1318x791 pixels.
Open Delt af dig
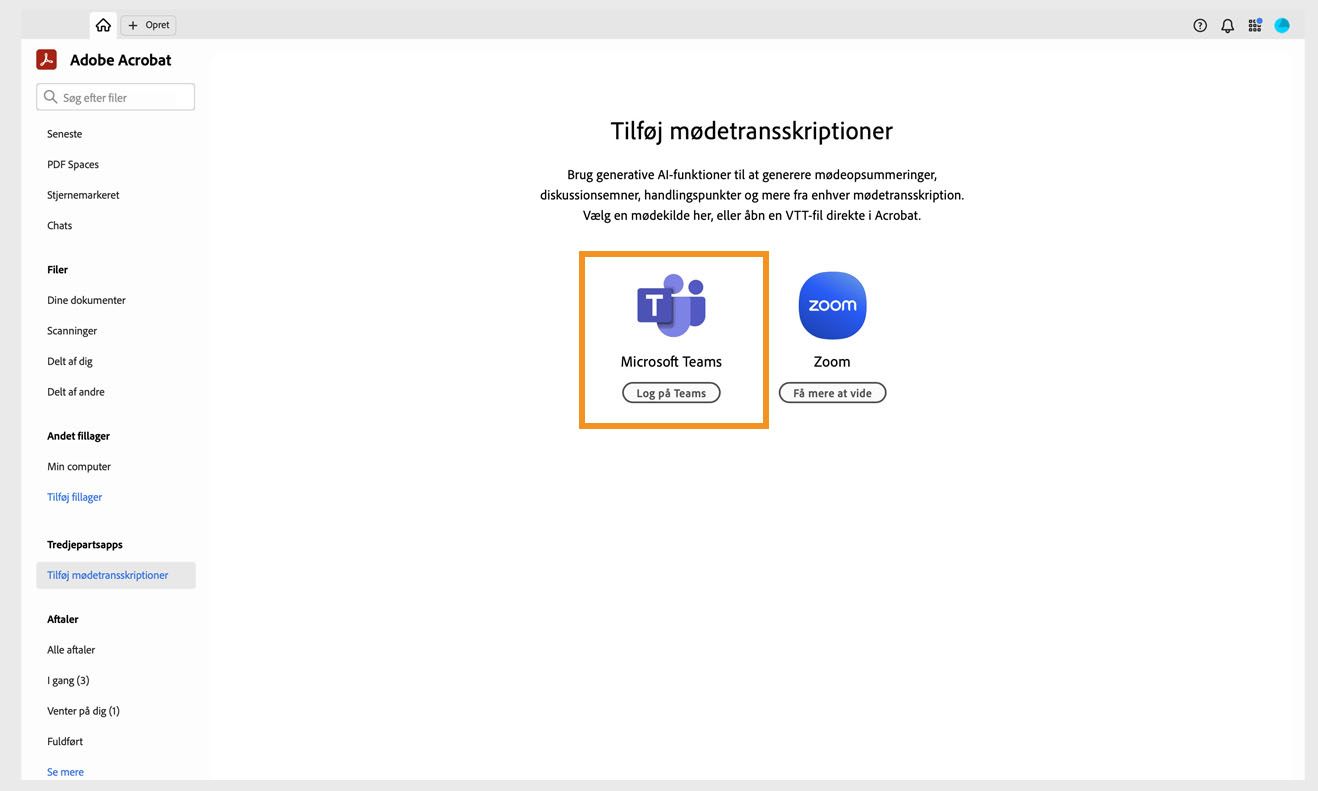pos(70,361)
